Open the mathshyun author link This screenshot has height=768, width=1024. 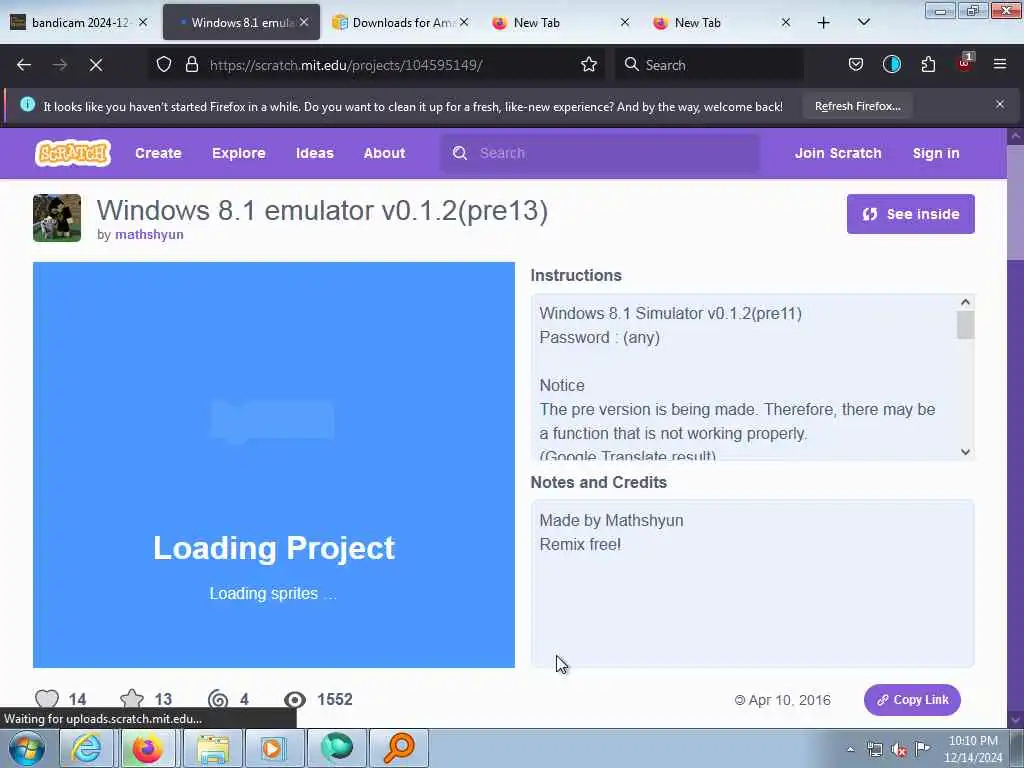(x=149, y=234)
